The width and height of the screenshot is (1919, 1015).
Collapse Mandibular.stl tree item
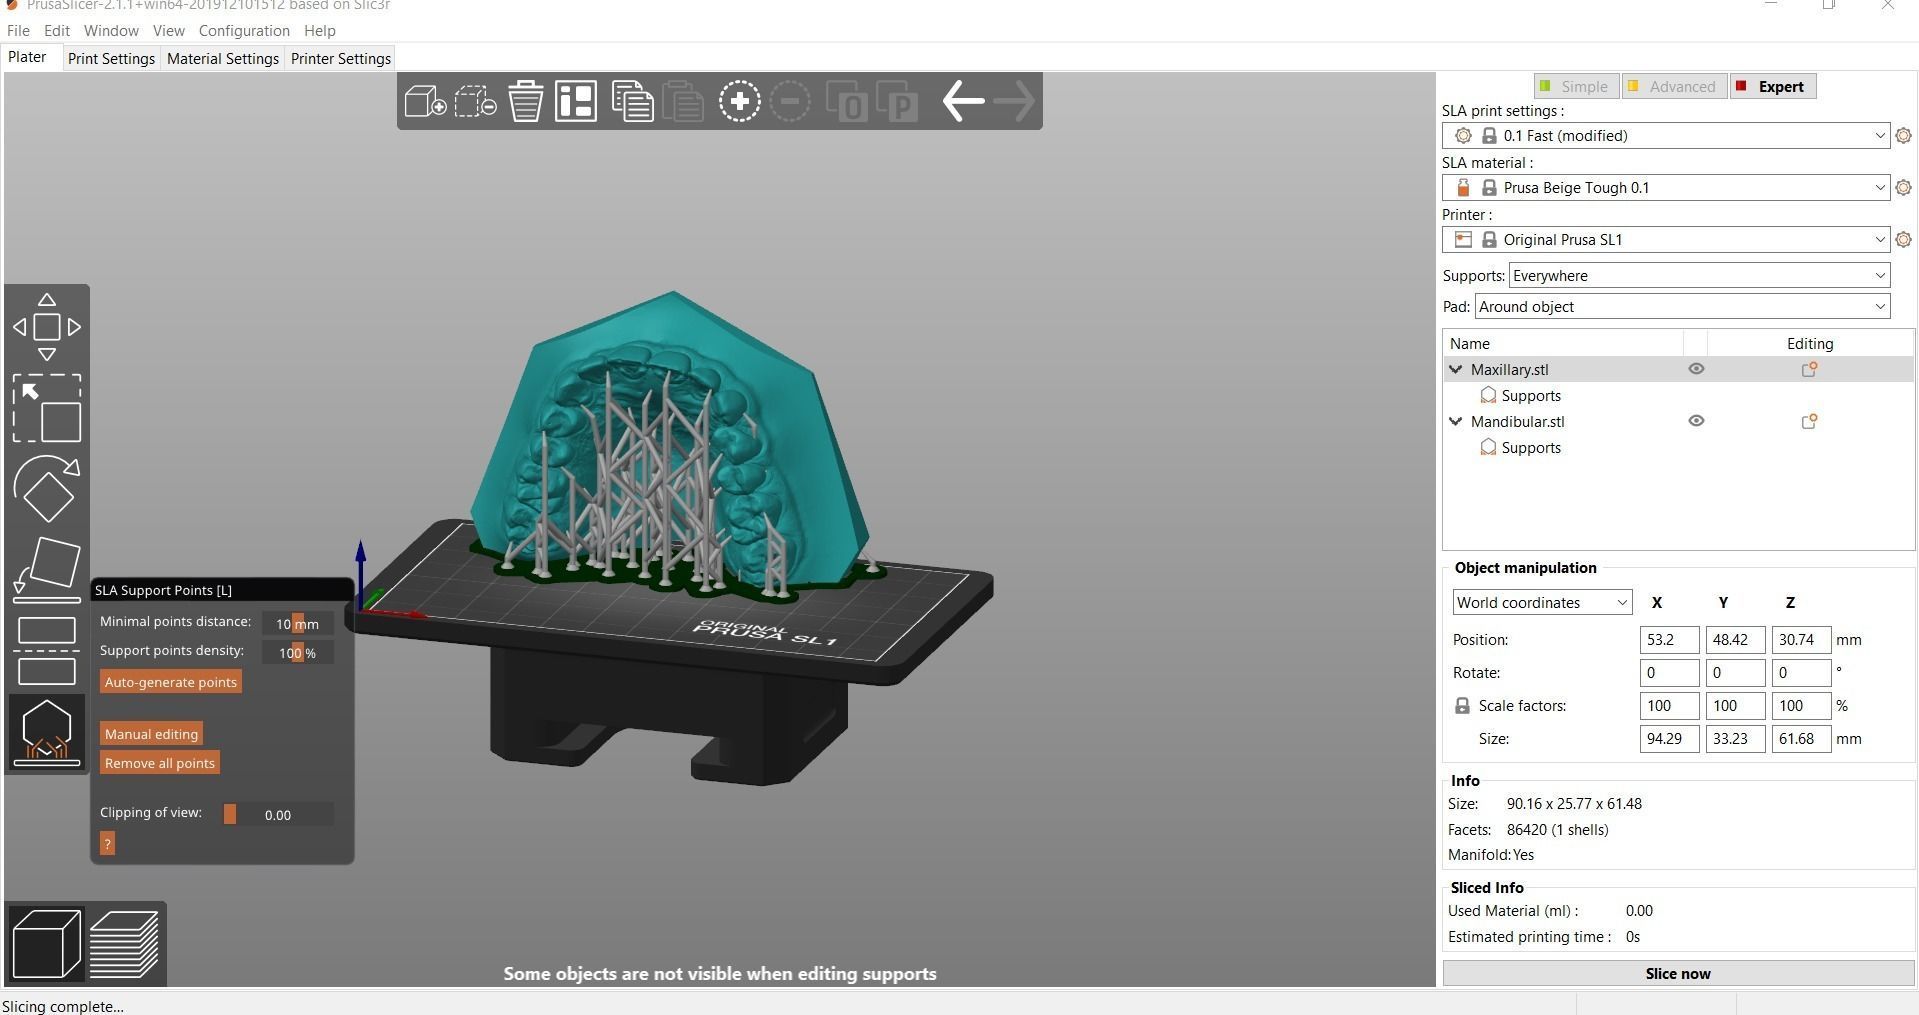(1456, 421)
